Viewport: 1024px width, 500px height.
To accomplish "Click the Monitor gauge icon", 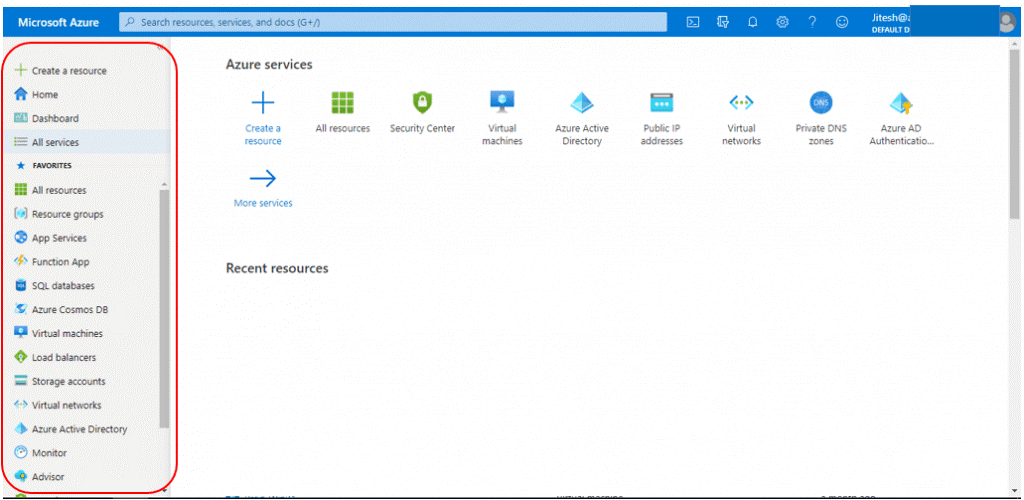I will pyautogui.click(x=21, y=453).
